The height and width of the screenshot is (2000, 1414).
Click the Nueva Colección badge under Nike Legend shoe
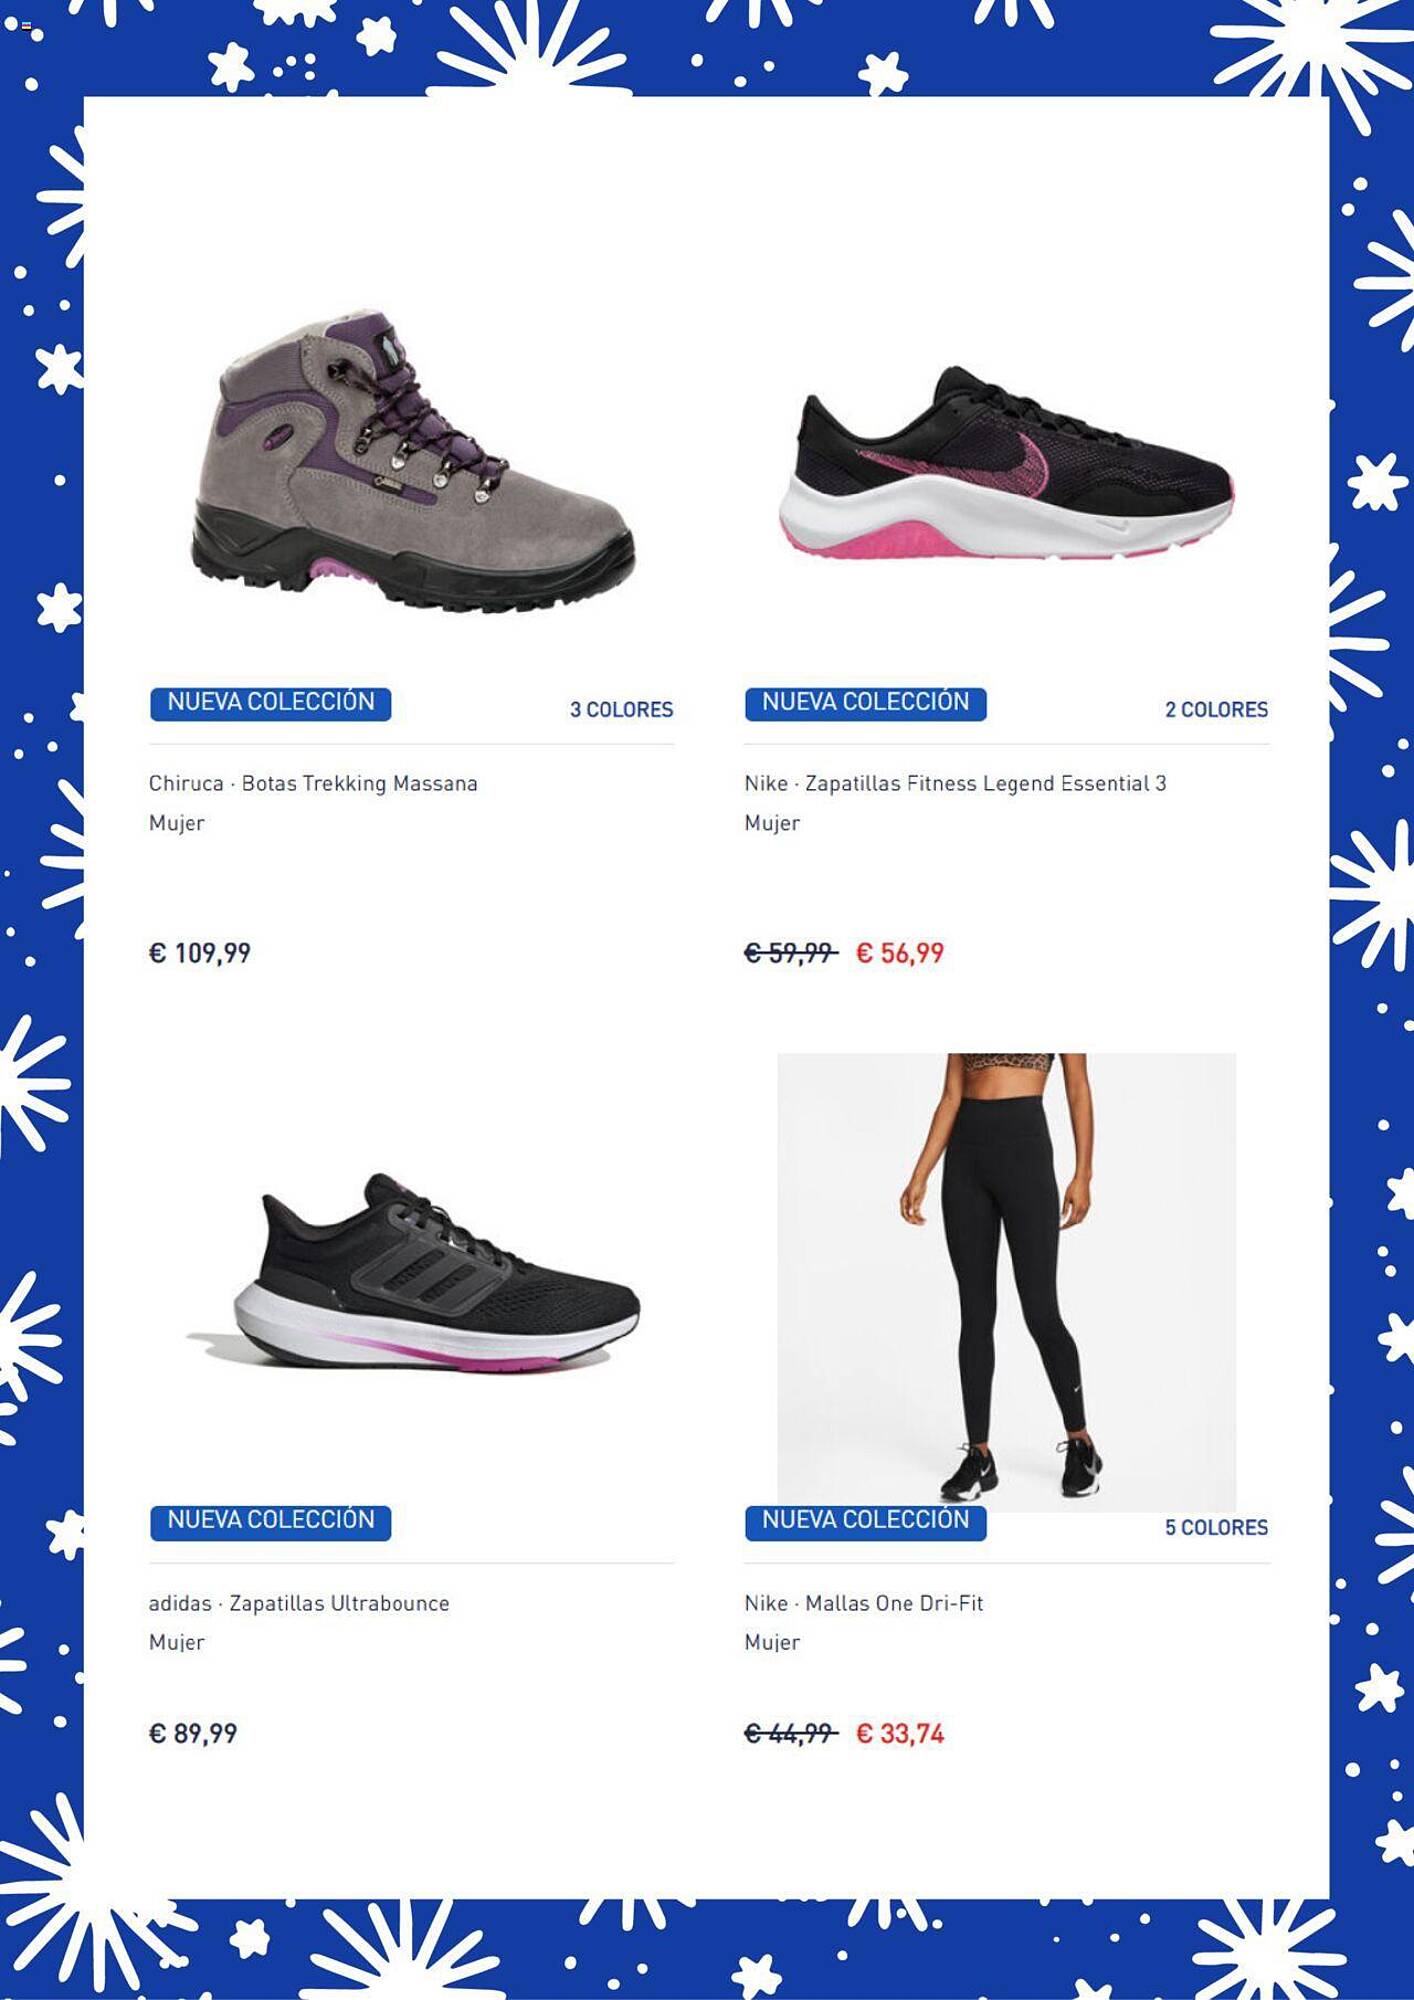pos(865,703)
